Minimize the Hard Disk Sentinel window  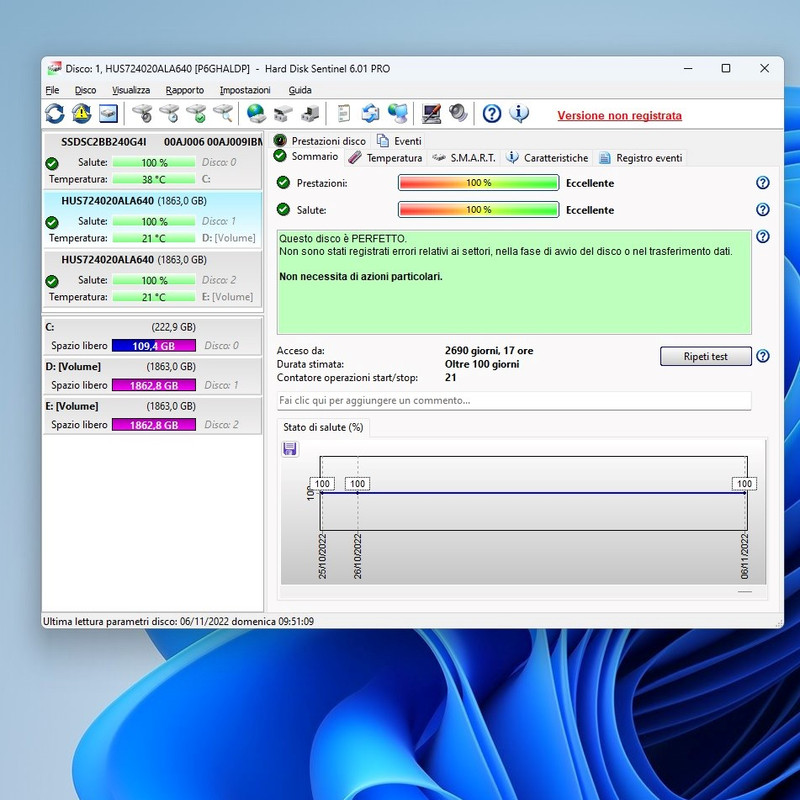688,68
